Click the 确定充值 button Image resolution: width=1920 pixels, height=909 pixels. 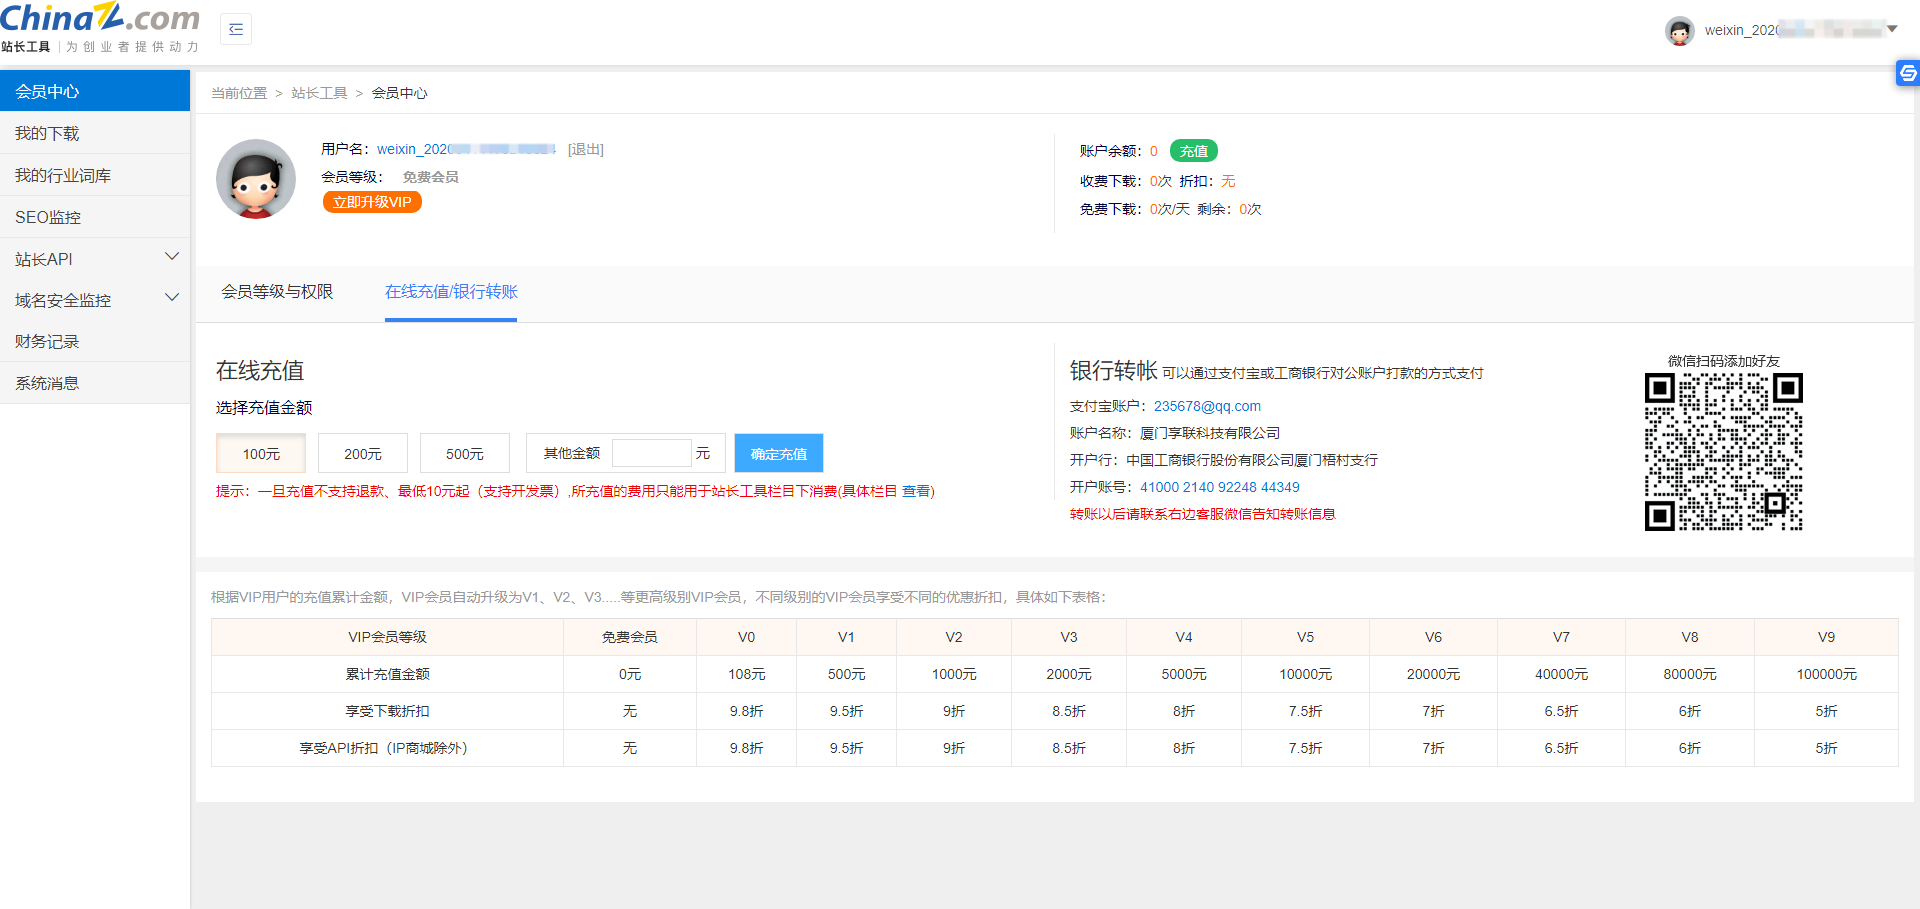tap(779, 453)
